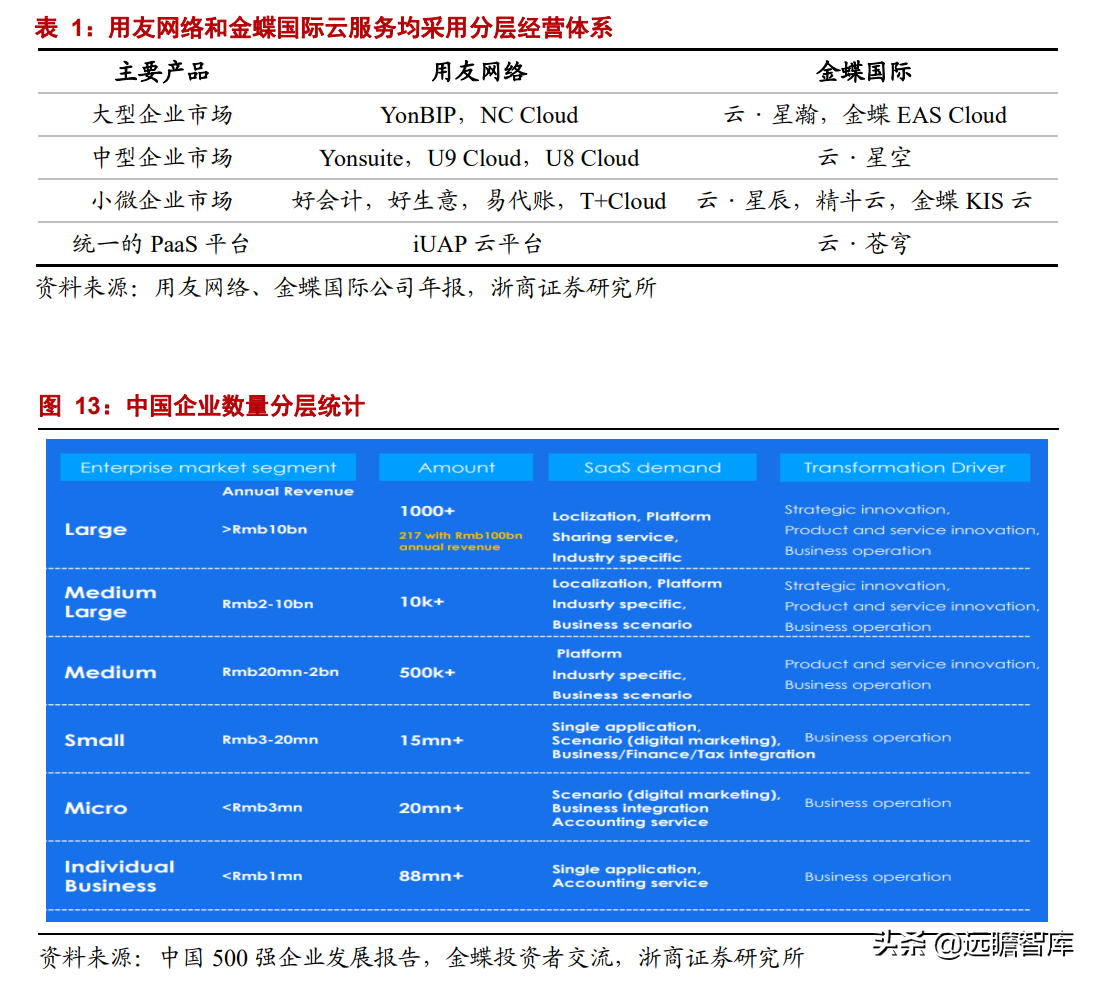The image size is (1098, 982).
Task: Click the 'Amount' header box
Action: pos(456,467)
